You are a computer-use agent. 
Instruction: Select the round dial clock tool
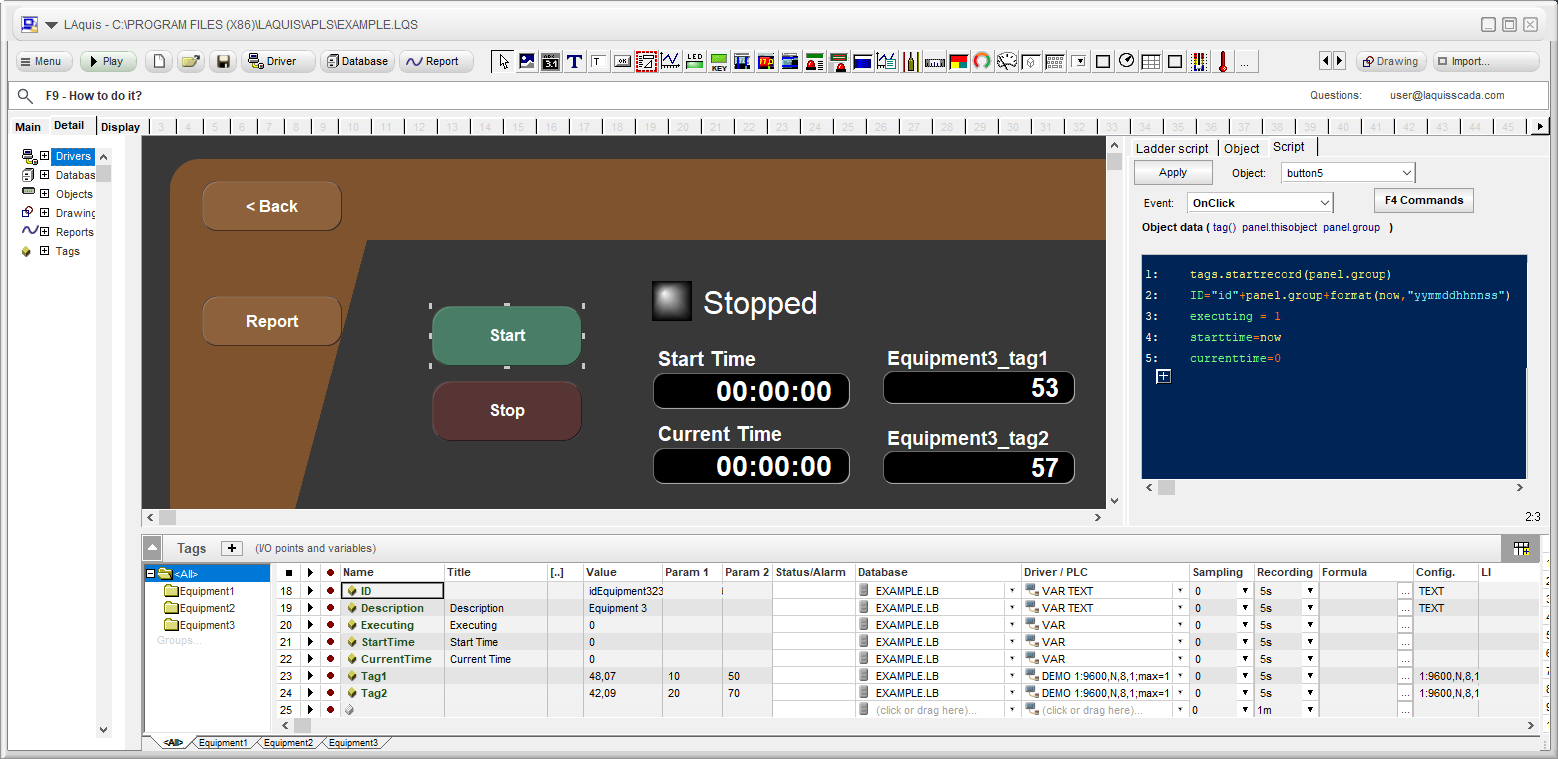tap(1127, 61)
